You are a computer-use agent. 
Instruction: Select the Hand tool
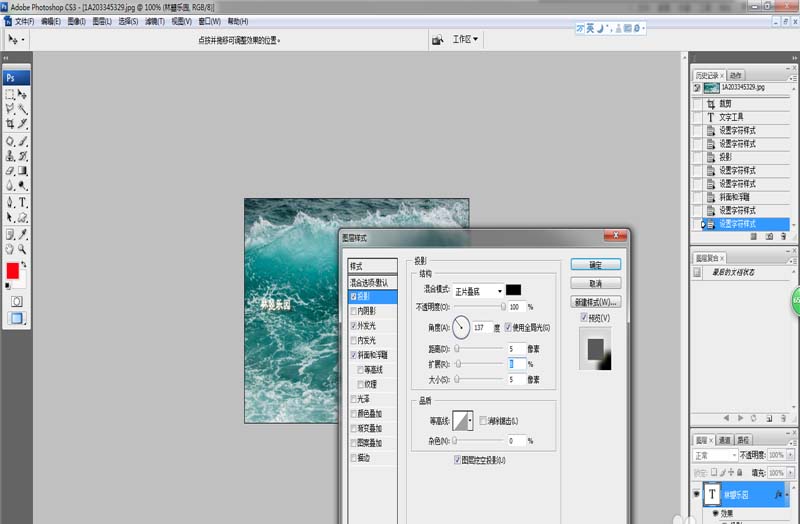(10, 249)
